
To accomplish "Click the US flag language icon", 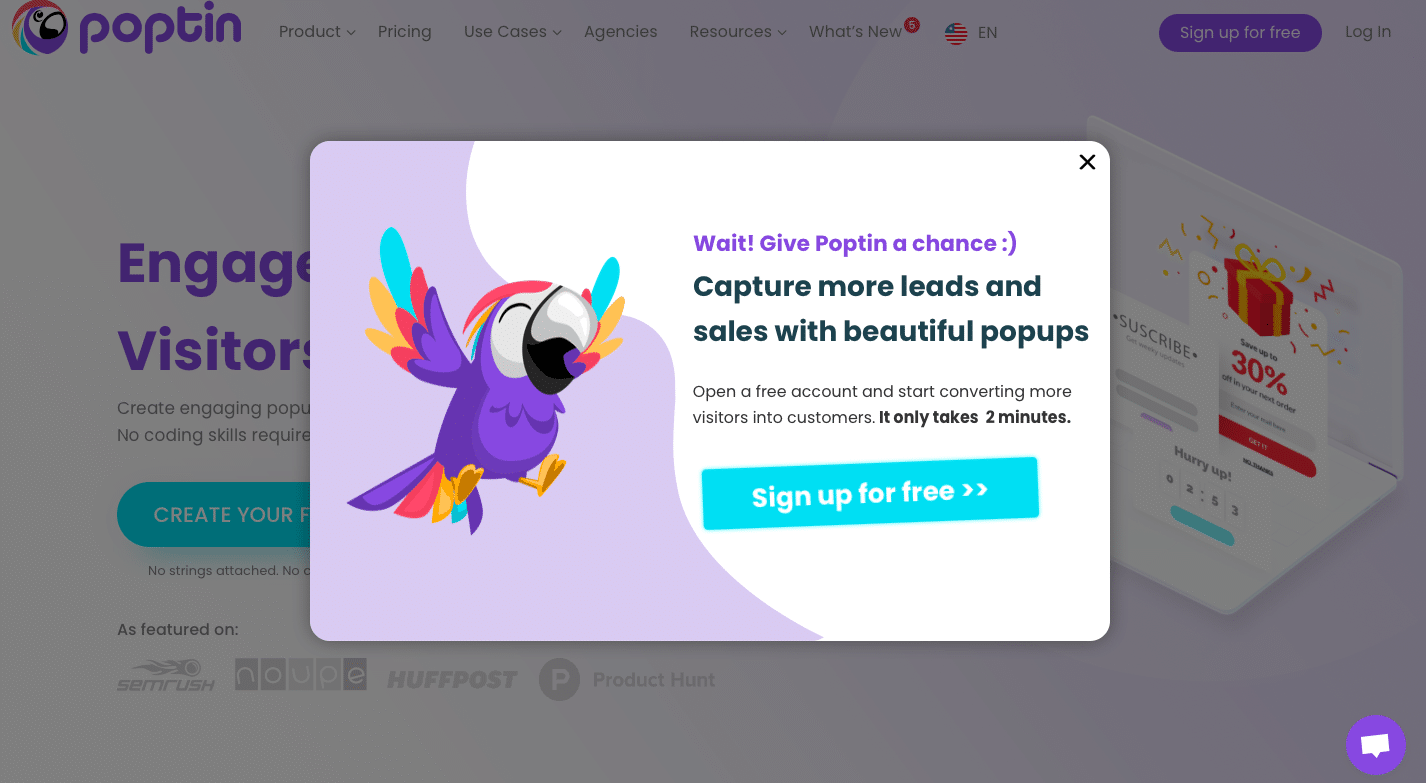I will (x=956, y=33).
